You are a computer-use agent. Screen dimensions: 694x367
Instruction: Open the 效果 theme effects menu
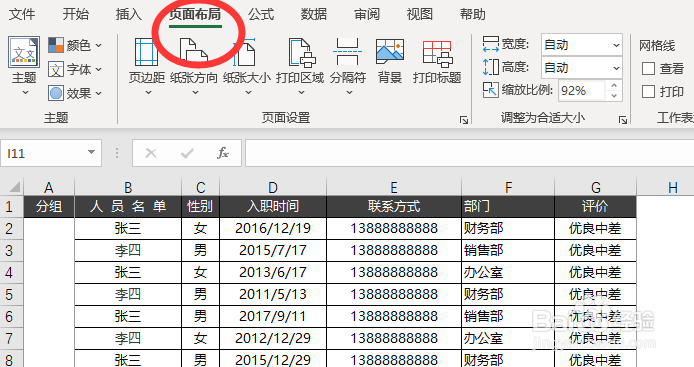tap(75, 93)
